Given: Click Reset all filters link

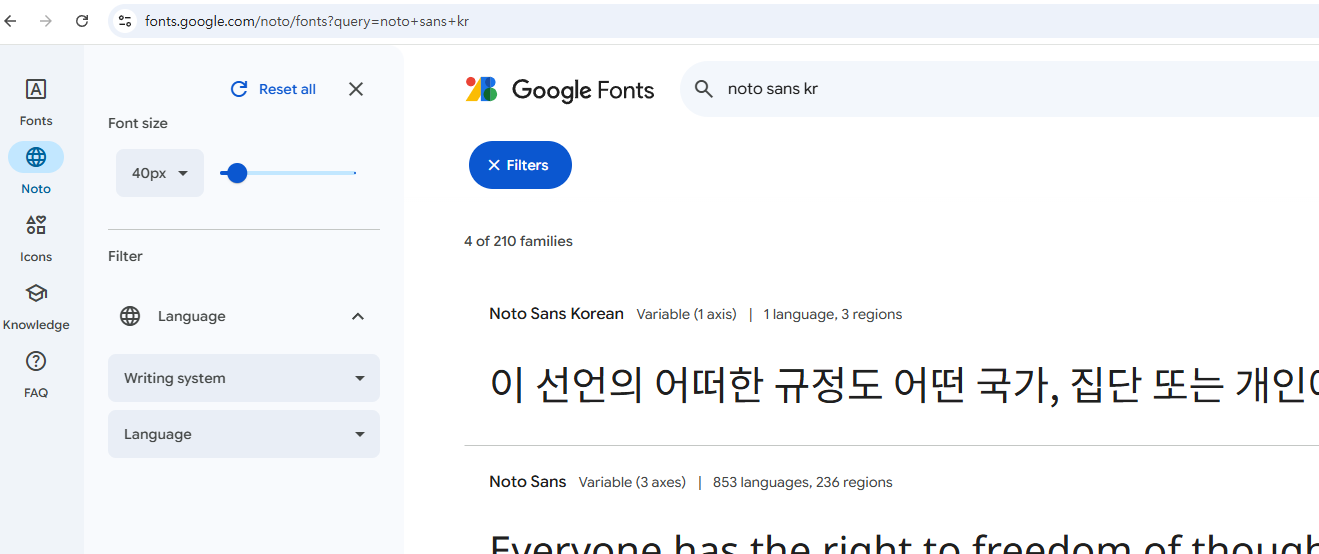Looking at the screenshot, I should tap(273, 89).
